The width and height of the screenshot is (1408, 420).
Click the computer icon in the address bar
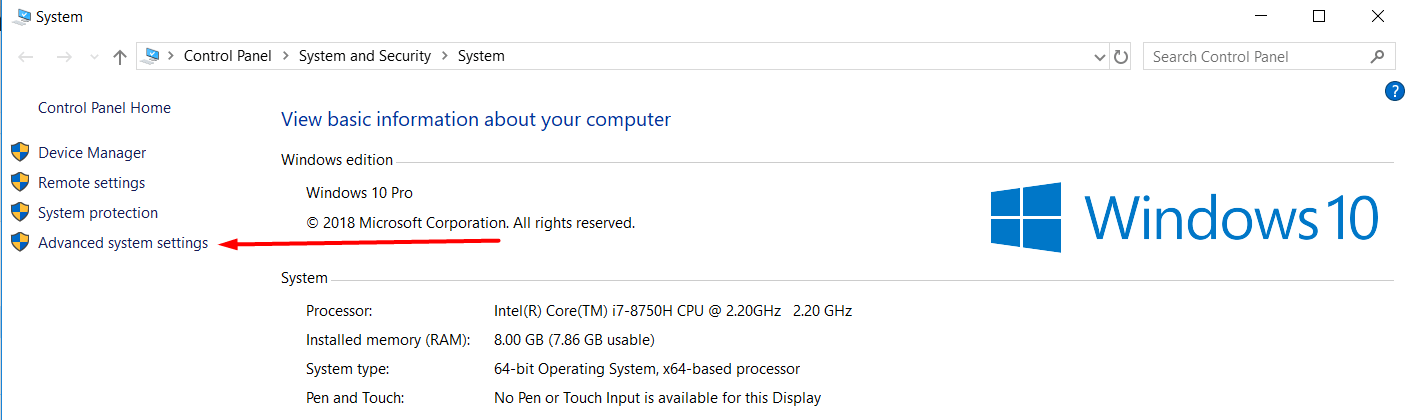coord(152,56)
